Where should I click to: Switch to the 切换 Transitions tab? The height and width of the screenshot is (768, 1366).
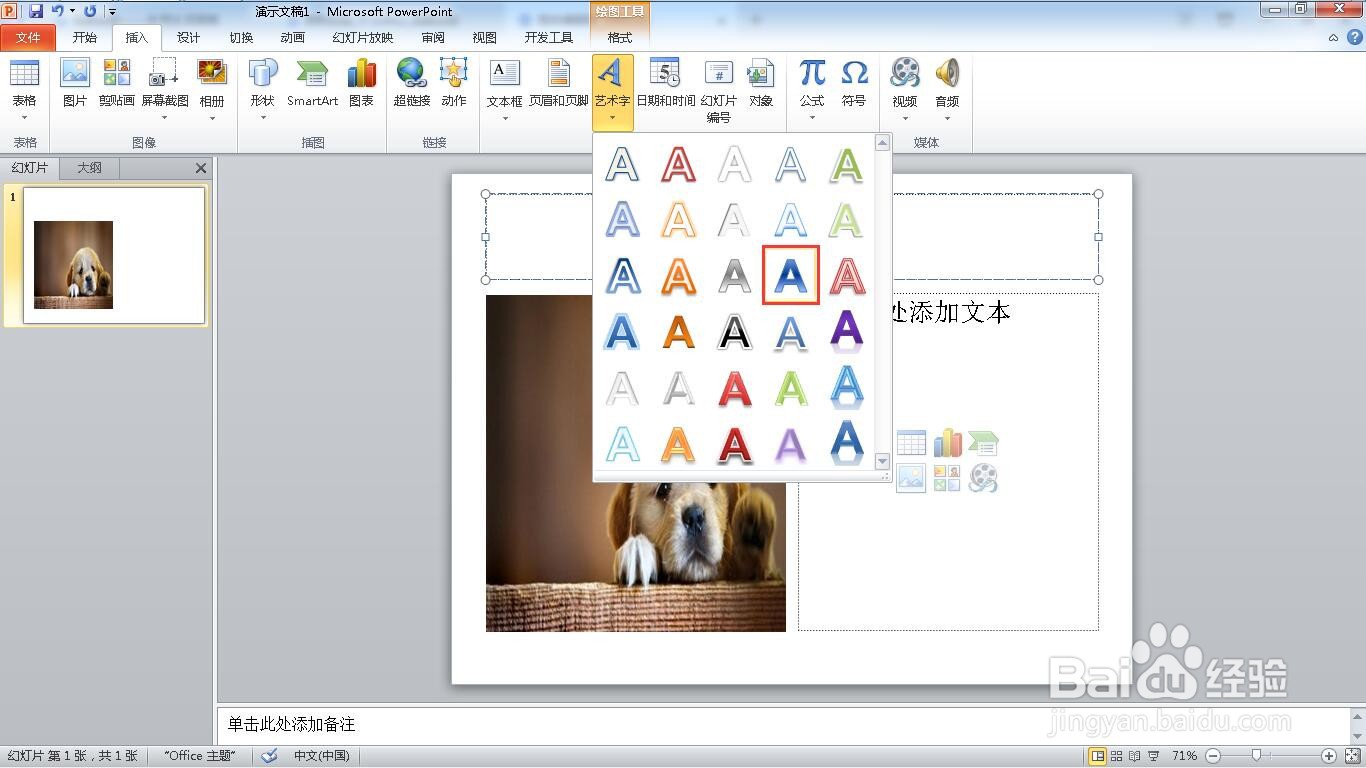[241, 38]
